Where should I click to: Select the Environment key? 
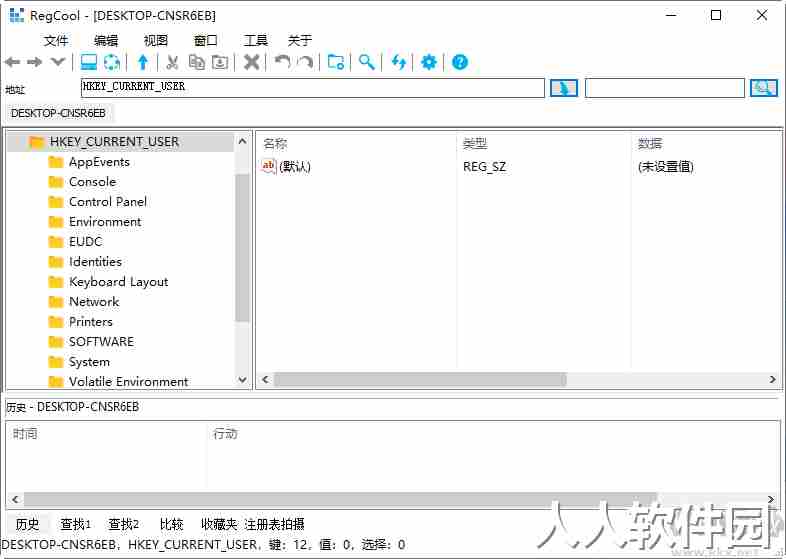(105, 222)
